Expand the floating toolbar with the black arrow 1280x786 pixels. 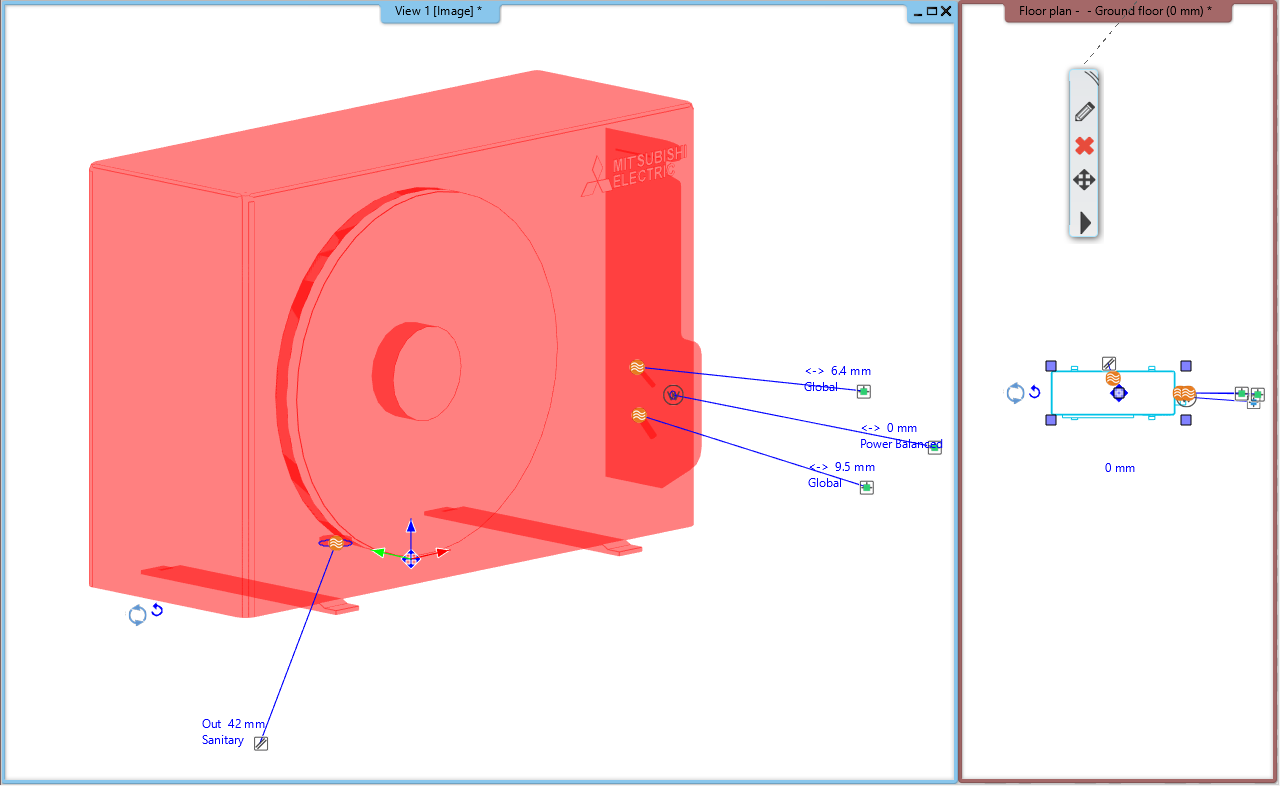pyautogui.click(x=1085, y=222)
